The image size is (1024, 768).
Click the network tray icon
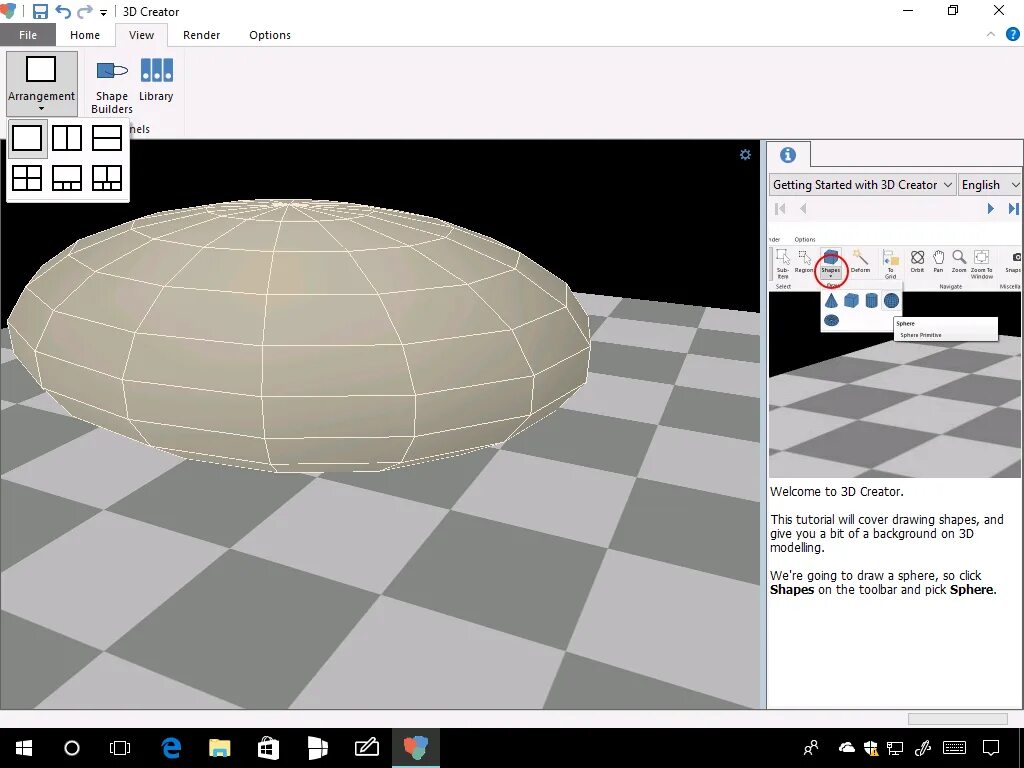(x=895, y=748)
